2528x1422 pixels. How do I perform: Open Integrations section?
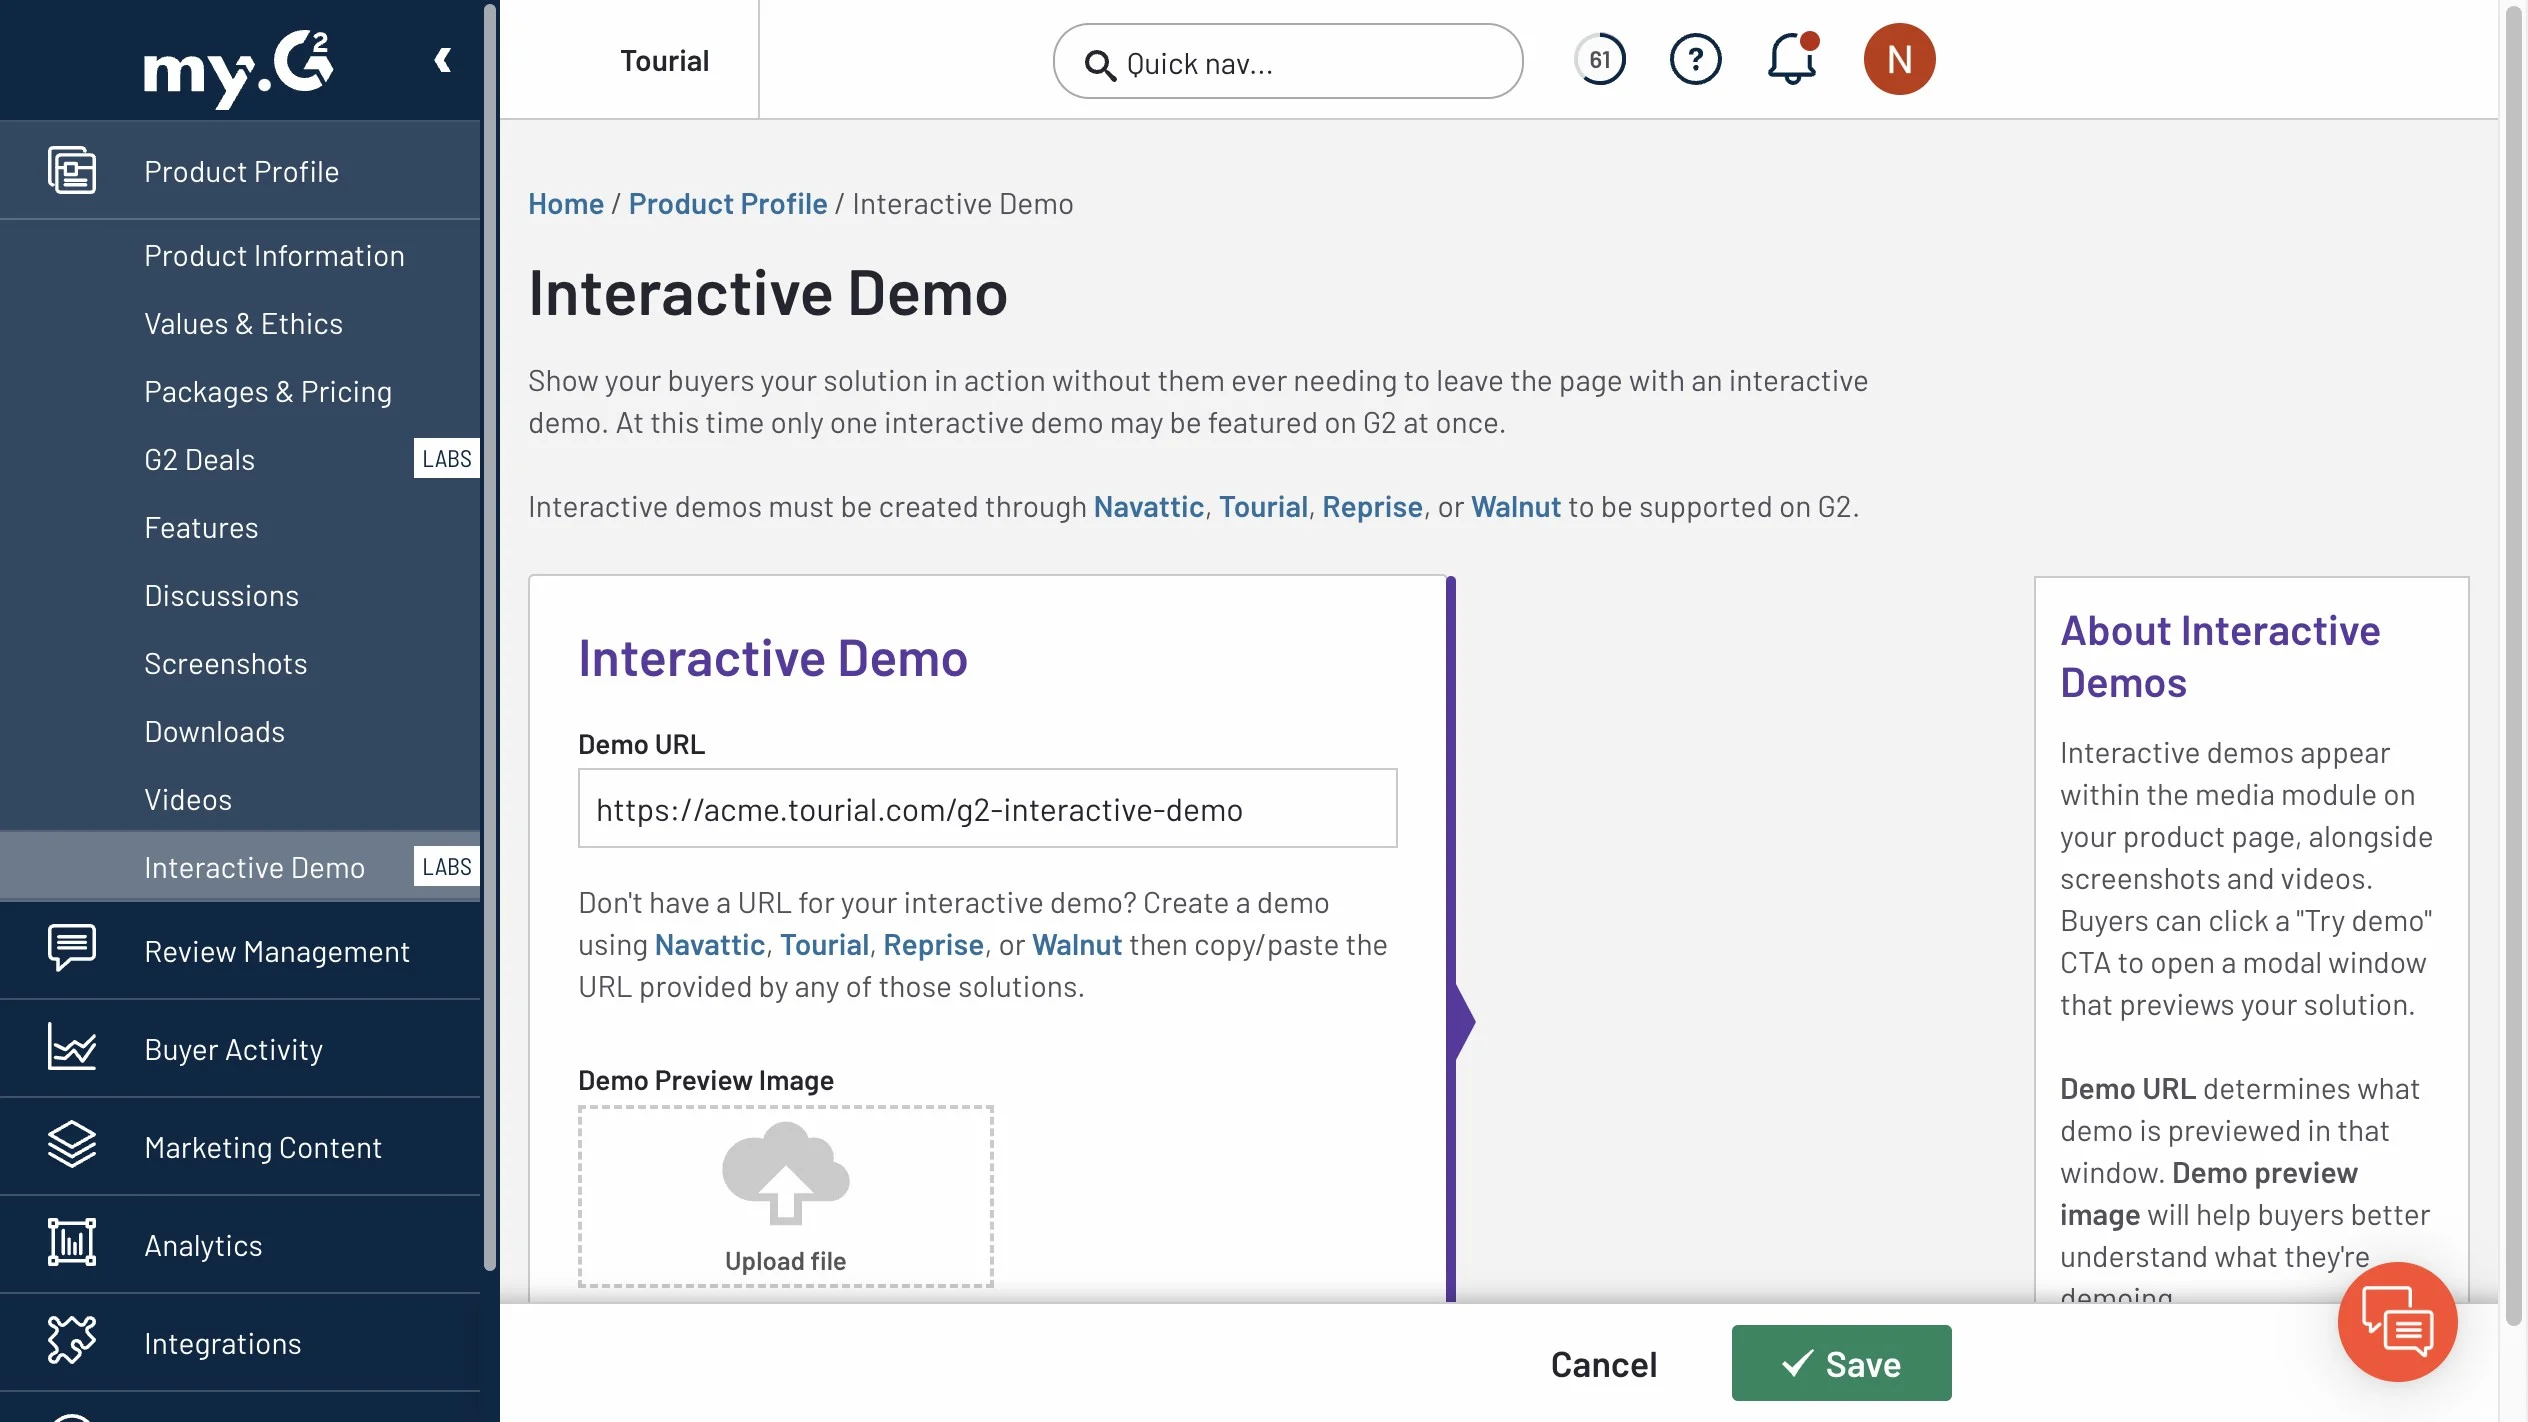pyautogui.click(x=240, y=1343)
